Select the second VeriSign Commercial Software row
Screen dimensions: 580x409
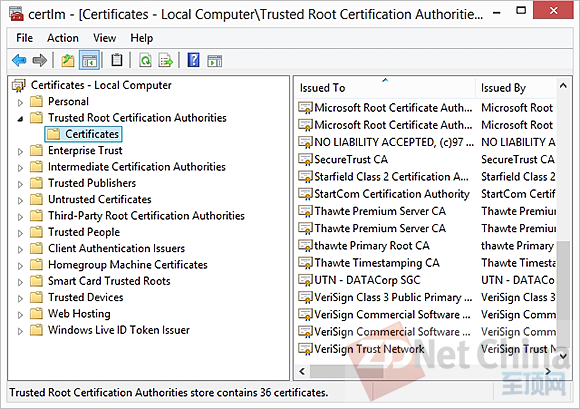[426, 332]
